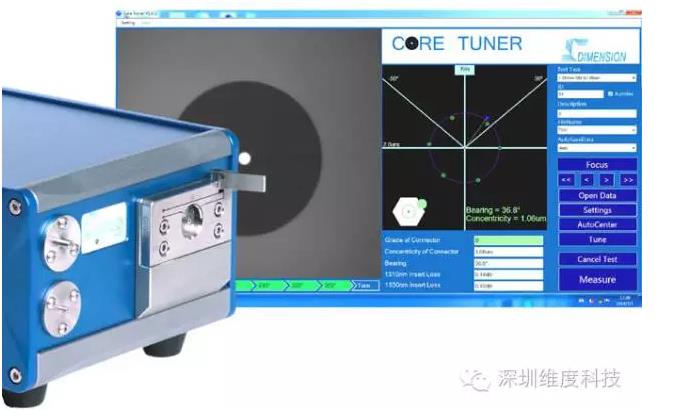The width and height of the screenshot is (673, 418).
Task: Click the < single step back button
Action: coord(586,180)
